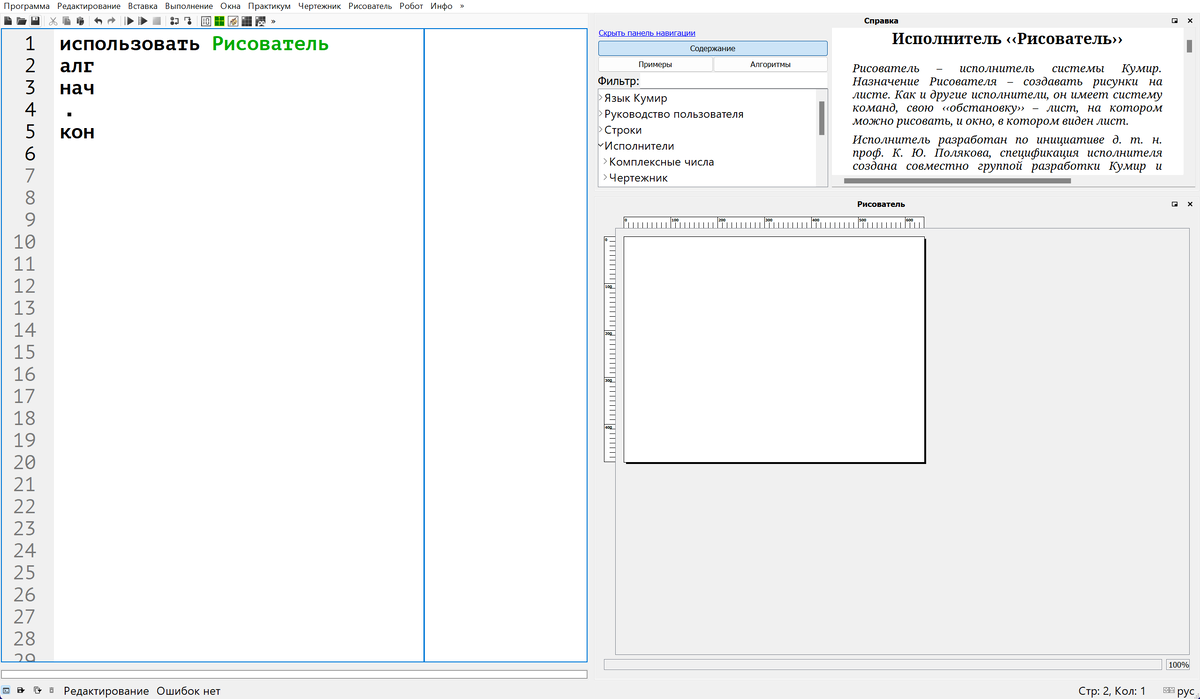The width and height of the screenshot is (1200, 699).
Task: Open the Инфо menu
Action: pyautogui.click(x=441, y=6)
